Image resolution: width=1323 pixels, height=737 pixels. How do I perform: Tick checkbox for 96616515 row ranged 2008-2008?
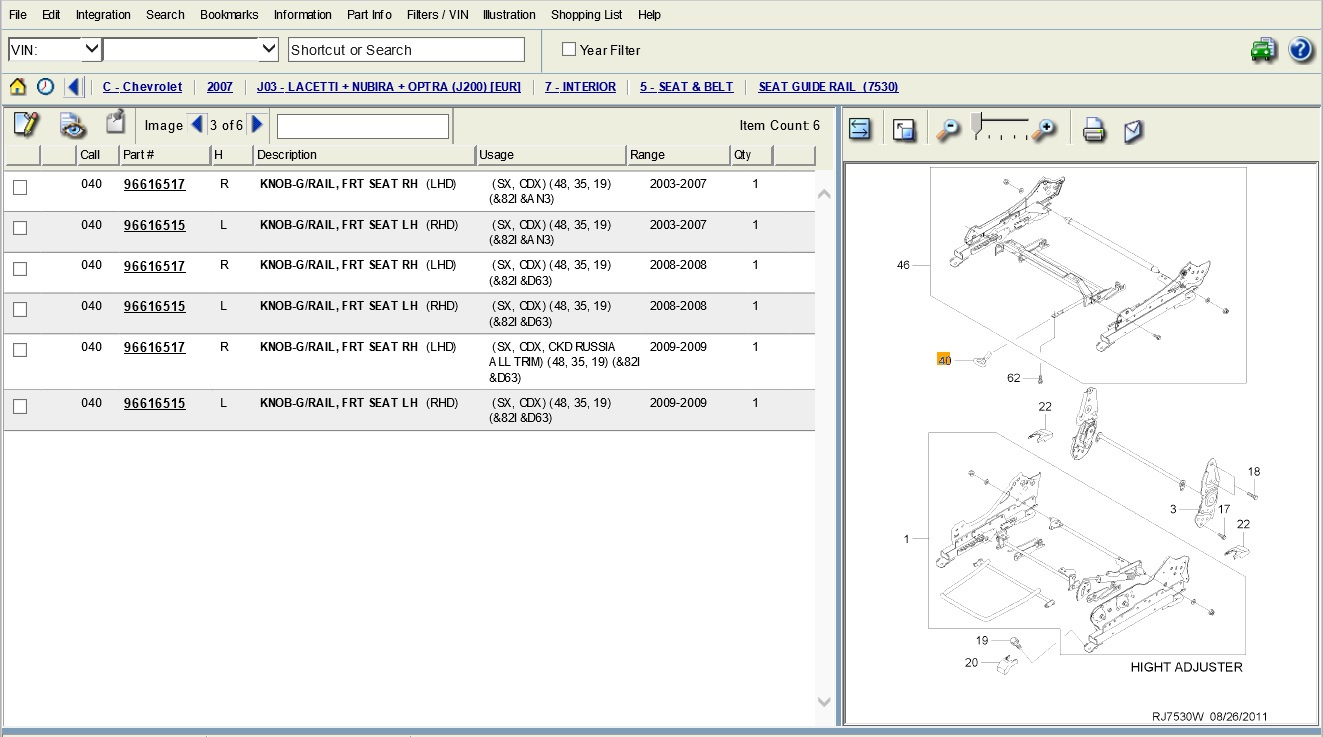(x=20, y=309)
